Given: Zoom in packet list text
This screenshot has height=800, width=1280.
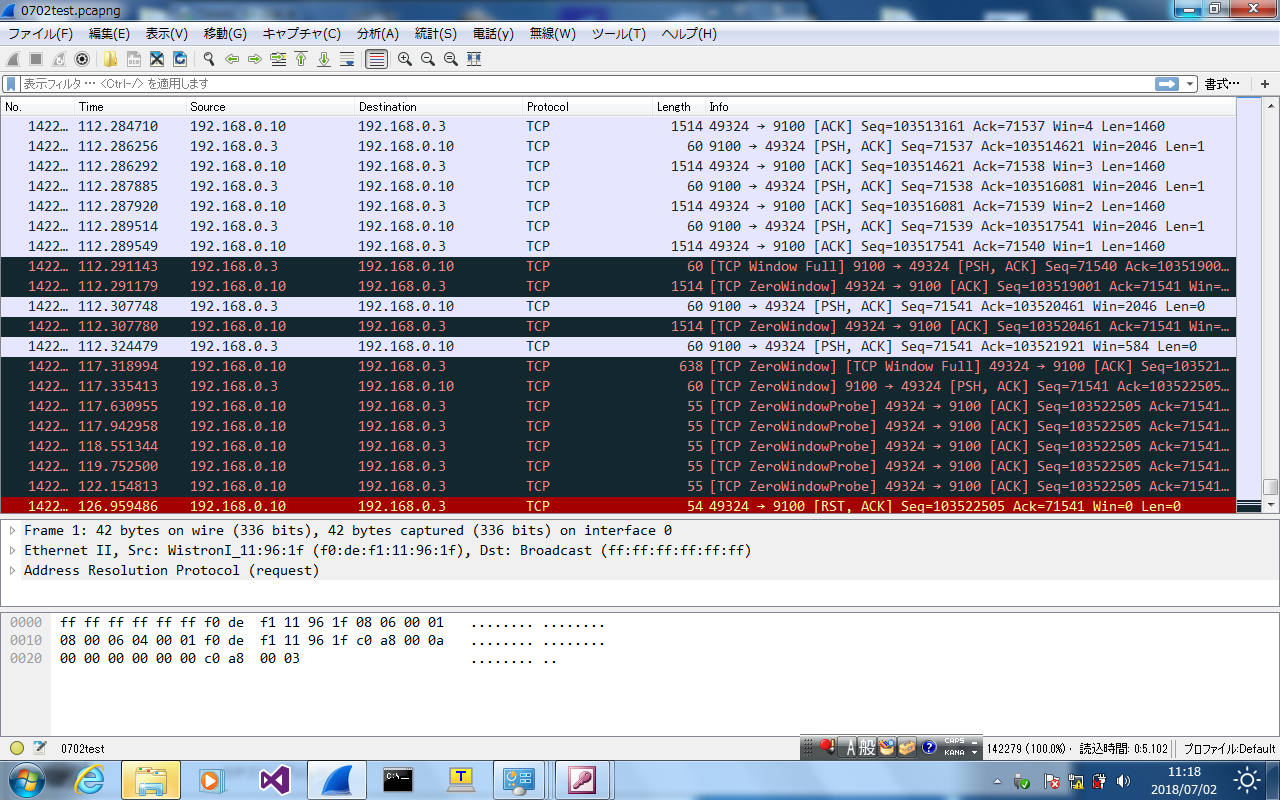Looking at the screenshot, I should pos(404,59).
